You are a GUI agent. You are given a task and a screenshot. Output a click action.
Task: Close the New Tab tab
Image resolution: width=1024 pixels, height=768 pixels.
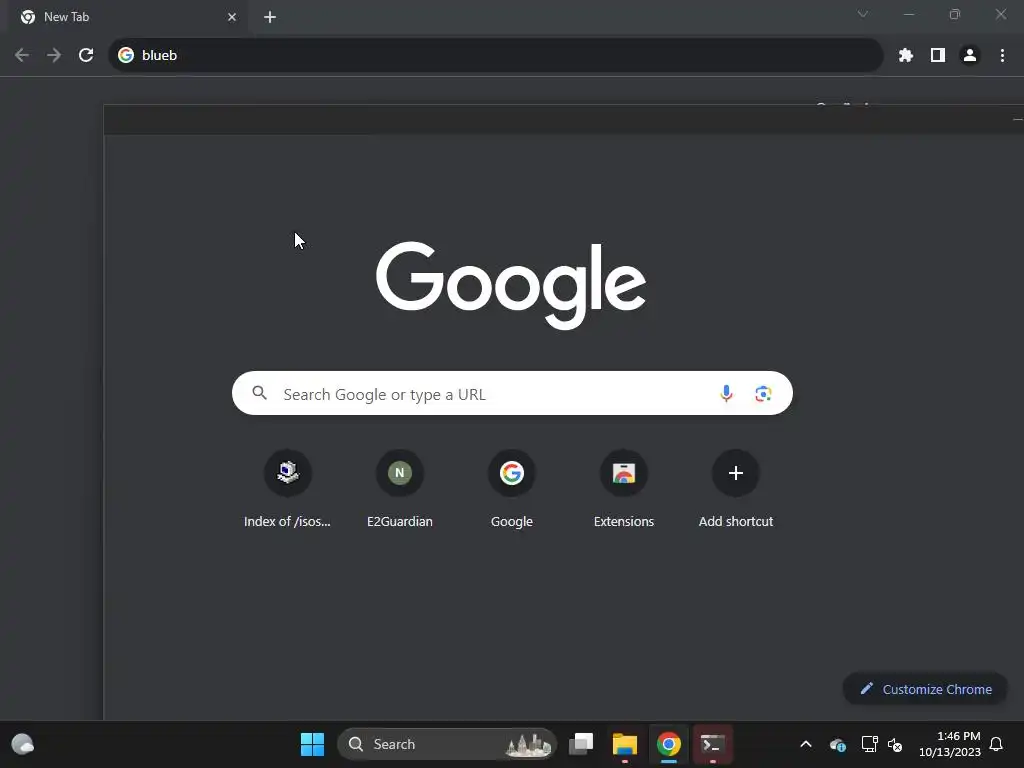(x=232, y=17)
